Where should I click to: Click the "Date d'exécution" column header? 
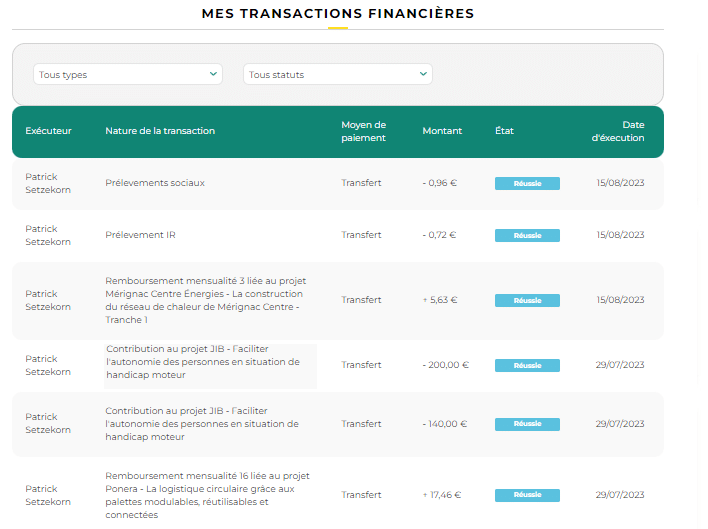point(618,131)
